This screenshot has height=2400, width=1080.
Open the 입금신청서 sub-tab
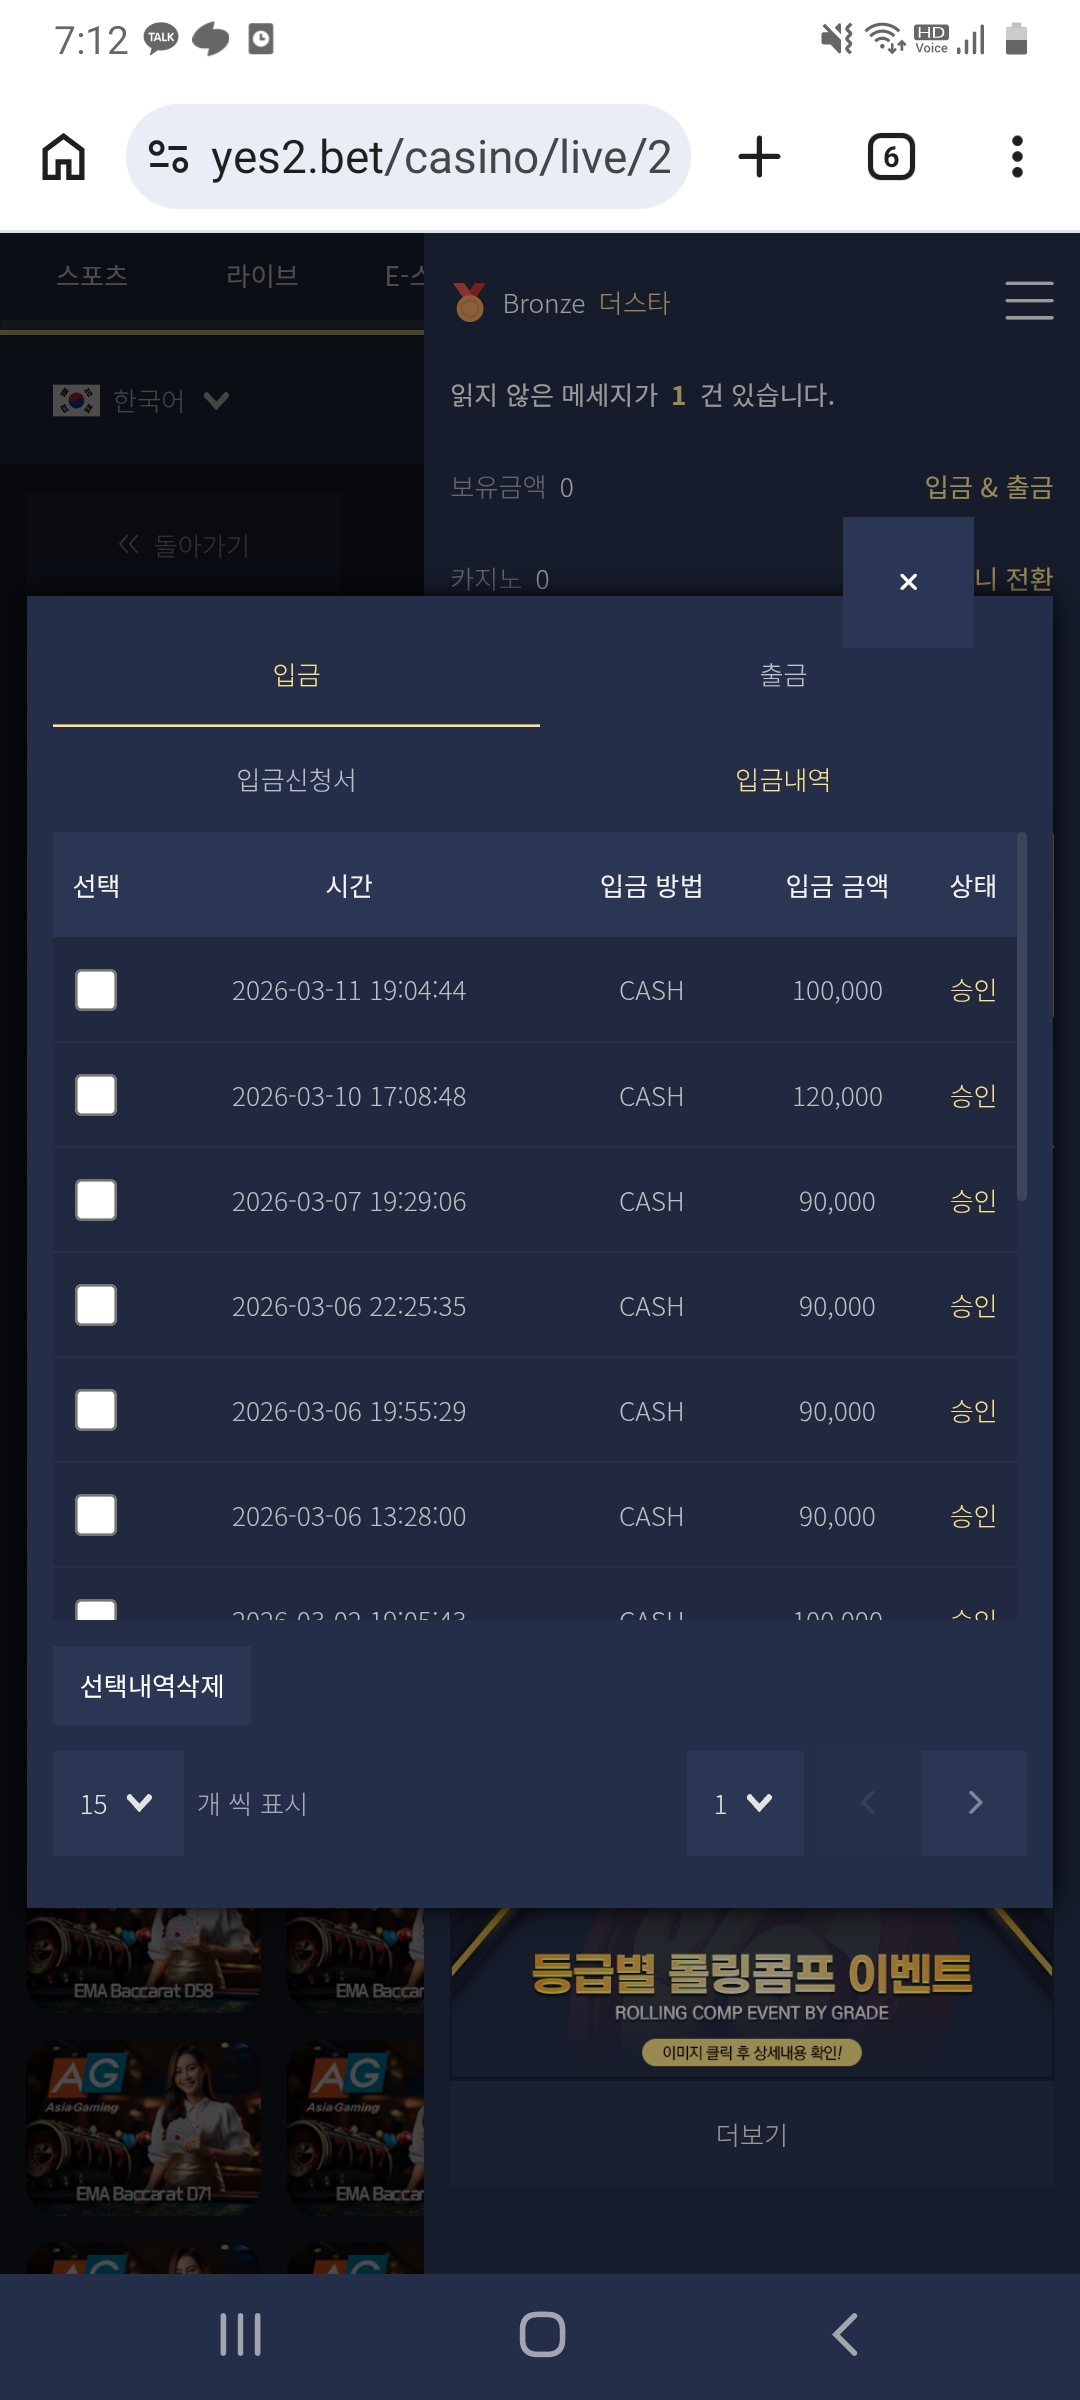tap(296, 780)
